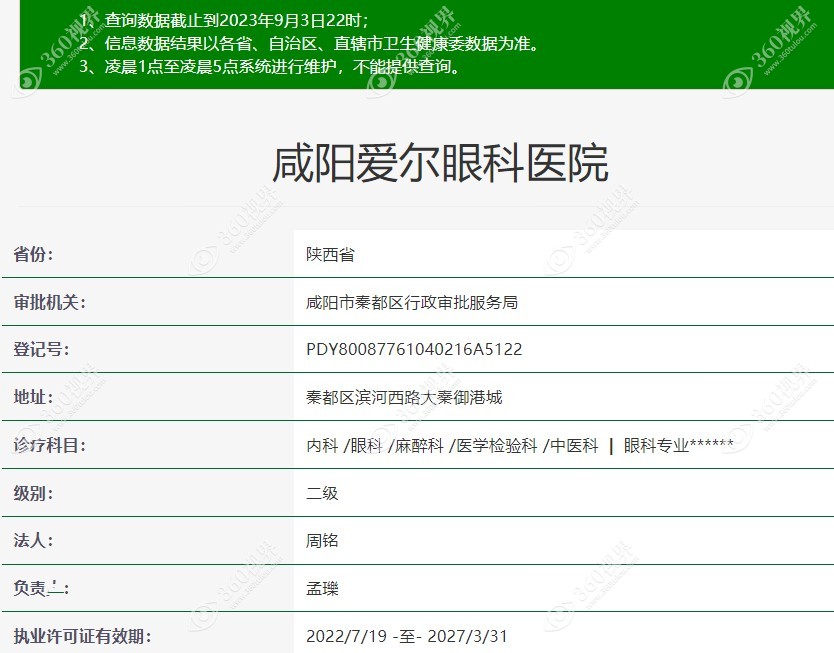Viewport: 834px width, 653px height.
Task: Click the hospital title 咸阳爱尔眼科医院
Action: pyautogui.click(x=440, y=164)
